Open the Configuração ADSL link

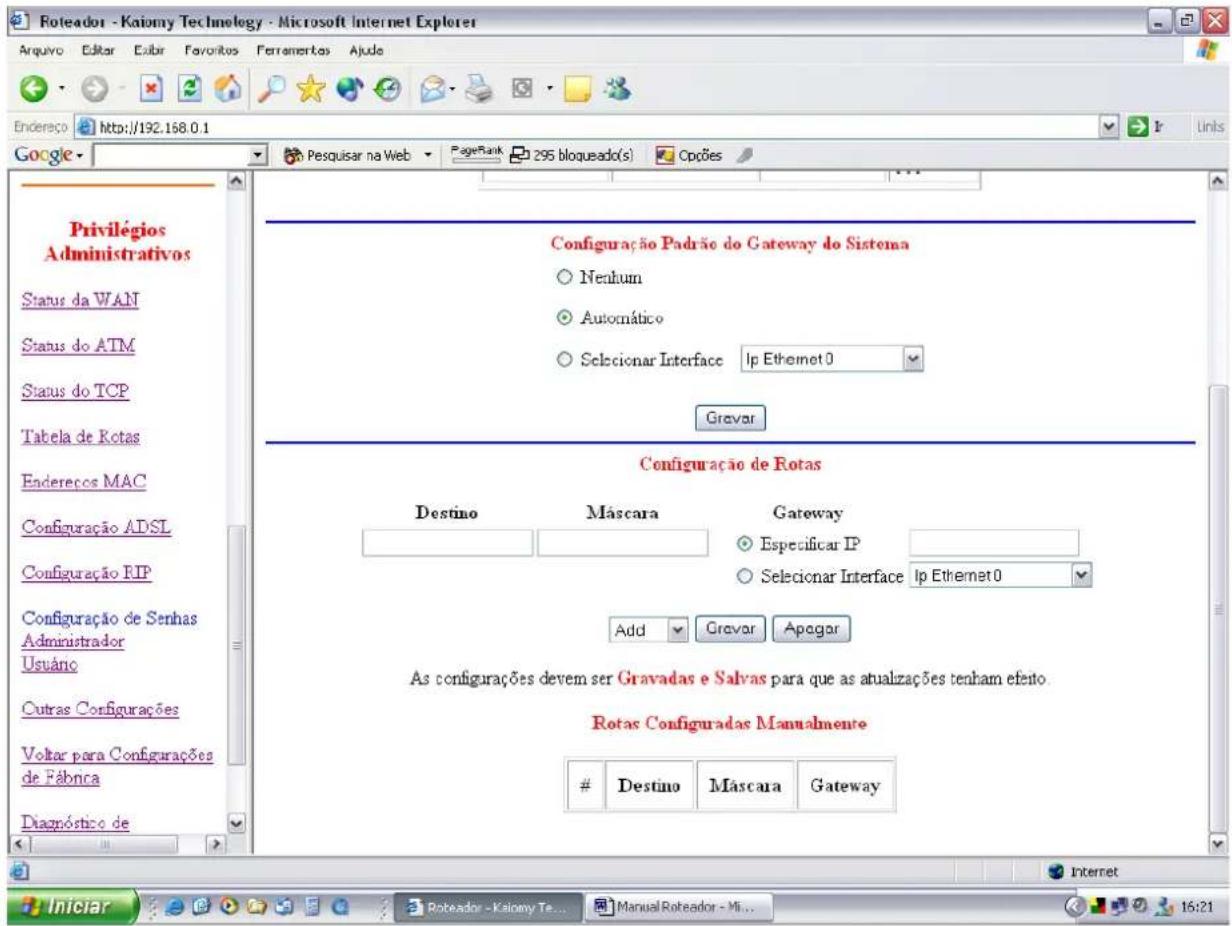pyautogui.click(x=98, y=529)
